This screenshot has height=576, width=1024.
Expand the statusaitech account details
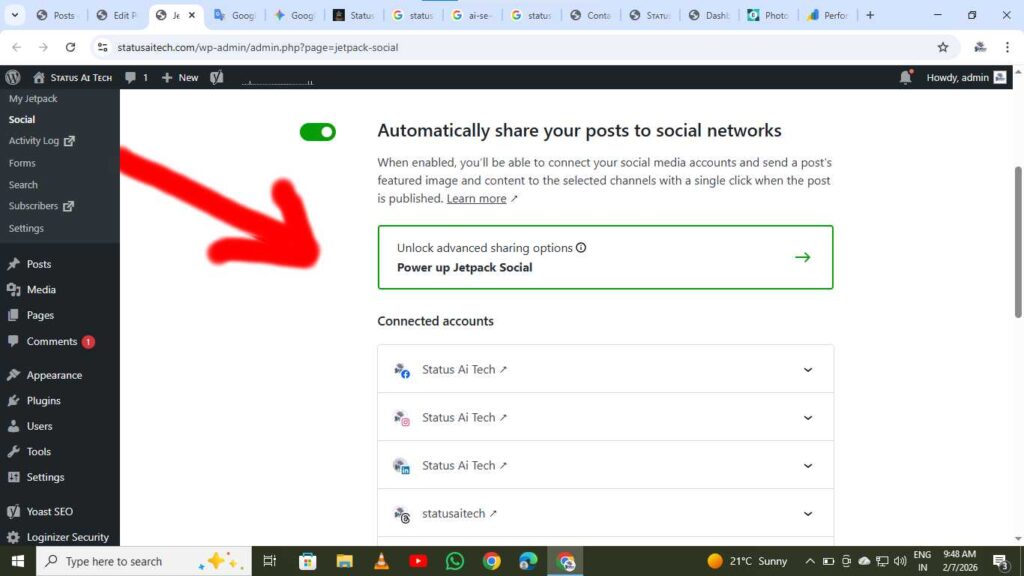(808, 513)
